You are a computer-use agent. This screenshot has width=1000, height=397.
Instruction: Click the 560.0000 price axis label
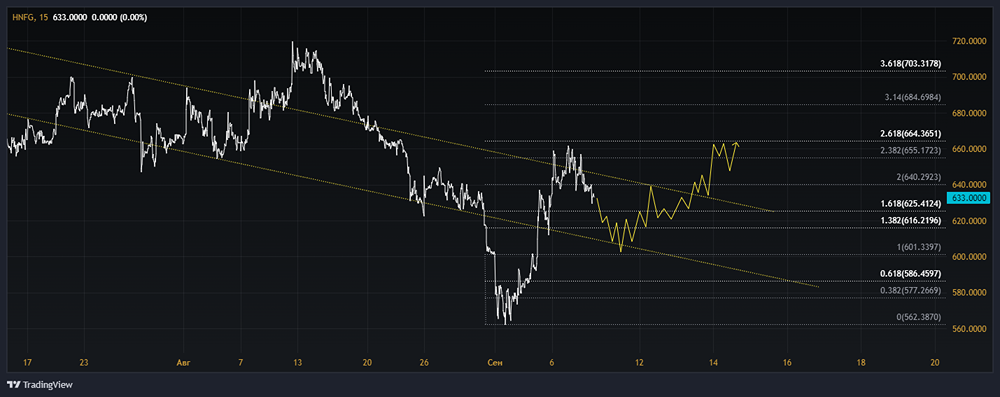[969, 329]
